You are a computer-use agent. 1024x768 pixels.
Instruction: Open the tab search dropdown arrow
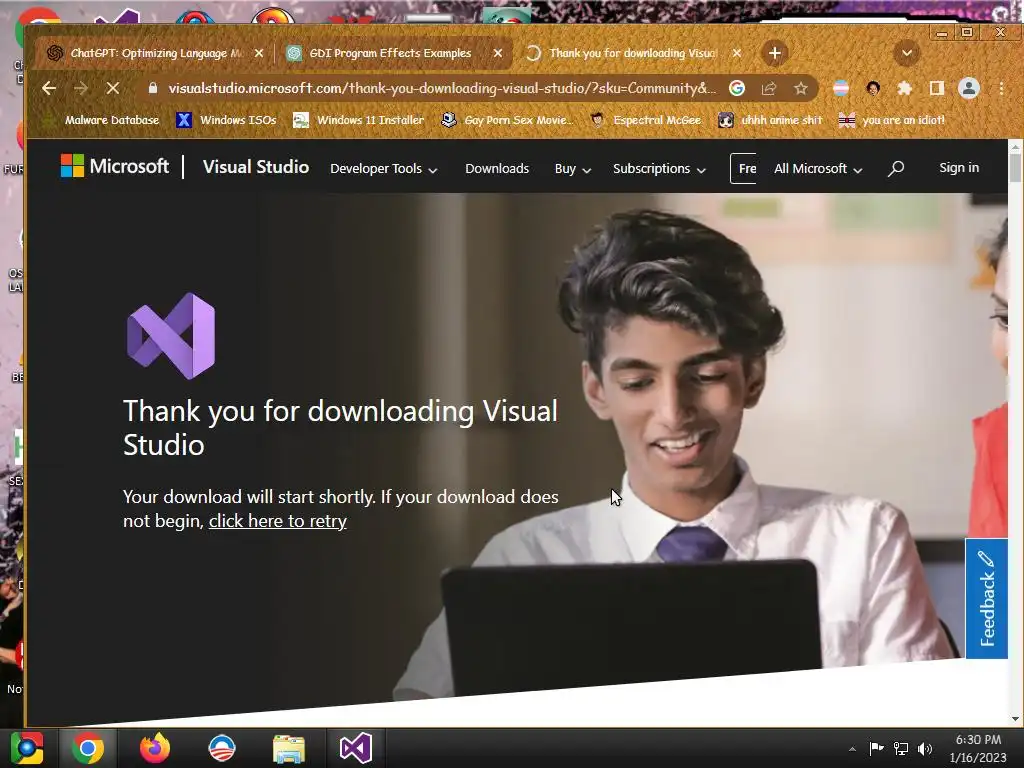pyautogui.click(x=906, y=53)
